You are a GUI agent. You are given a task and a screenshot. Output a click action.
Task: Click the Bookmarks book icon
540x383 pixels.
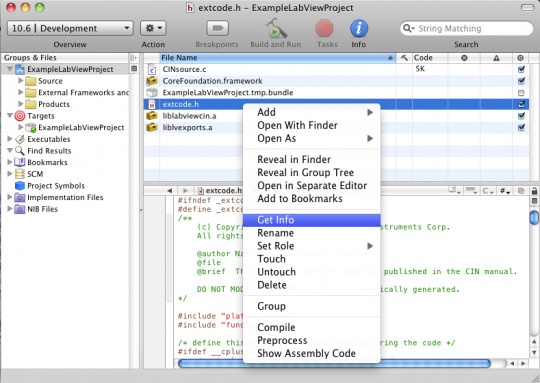(20, 162)
